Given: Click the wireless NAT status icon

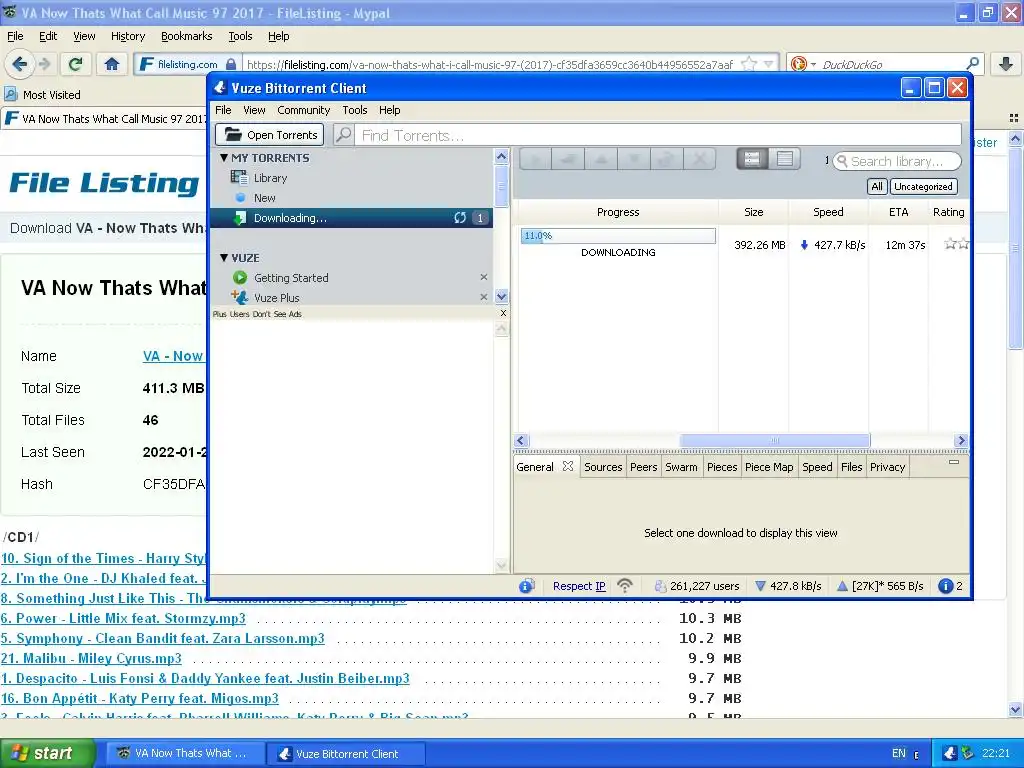Looking at the screenshot, I should 625,586.
